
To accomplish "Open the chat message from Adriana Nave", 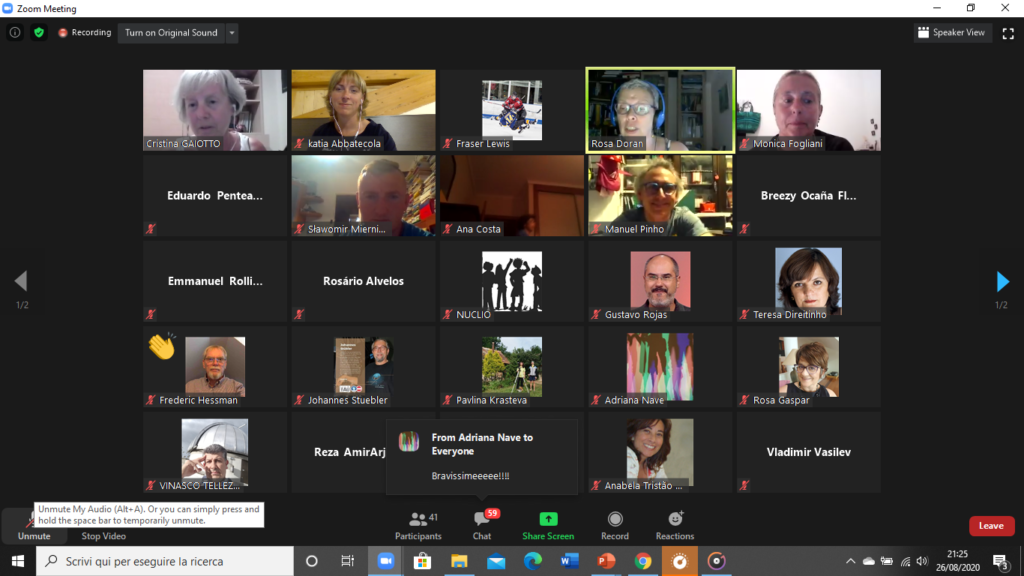I will coord(482,456).
